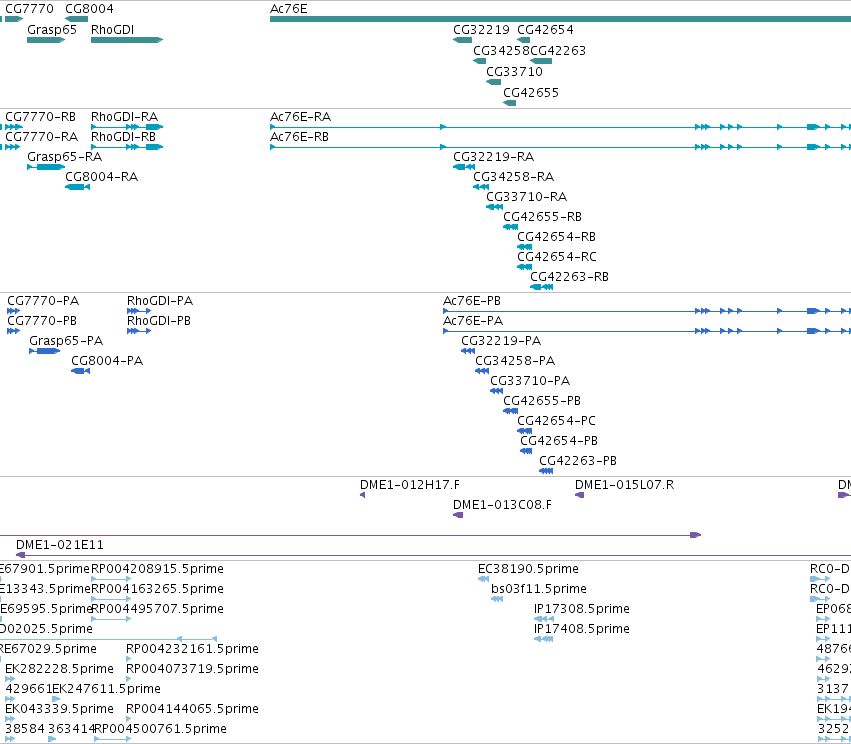Screen dimensions: 851x744
Task: Click the CG32219 gene label
Action: pyautogui.click(x=481, y=30)
